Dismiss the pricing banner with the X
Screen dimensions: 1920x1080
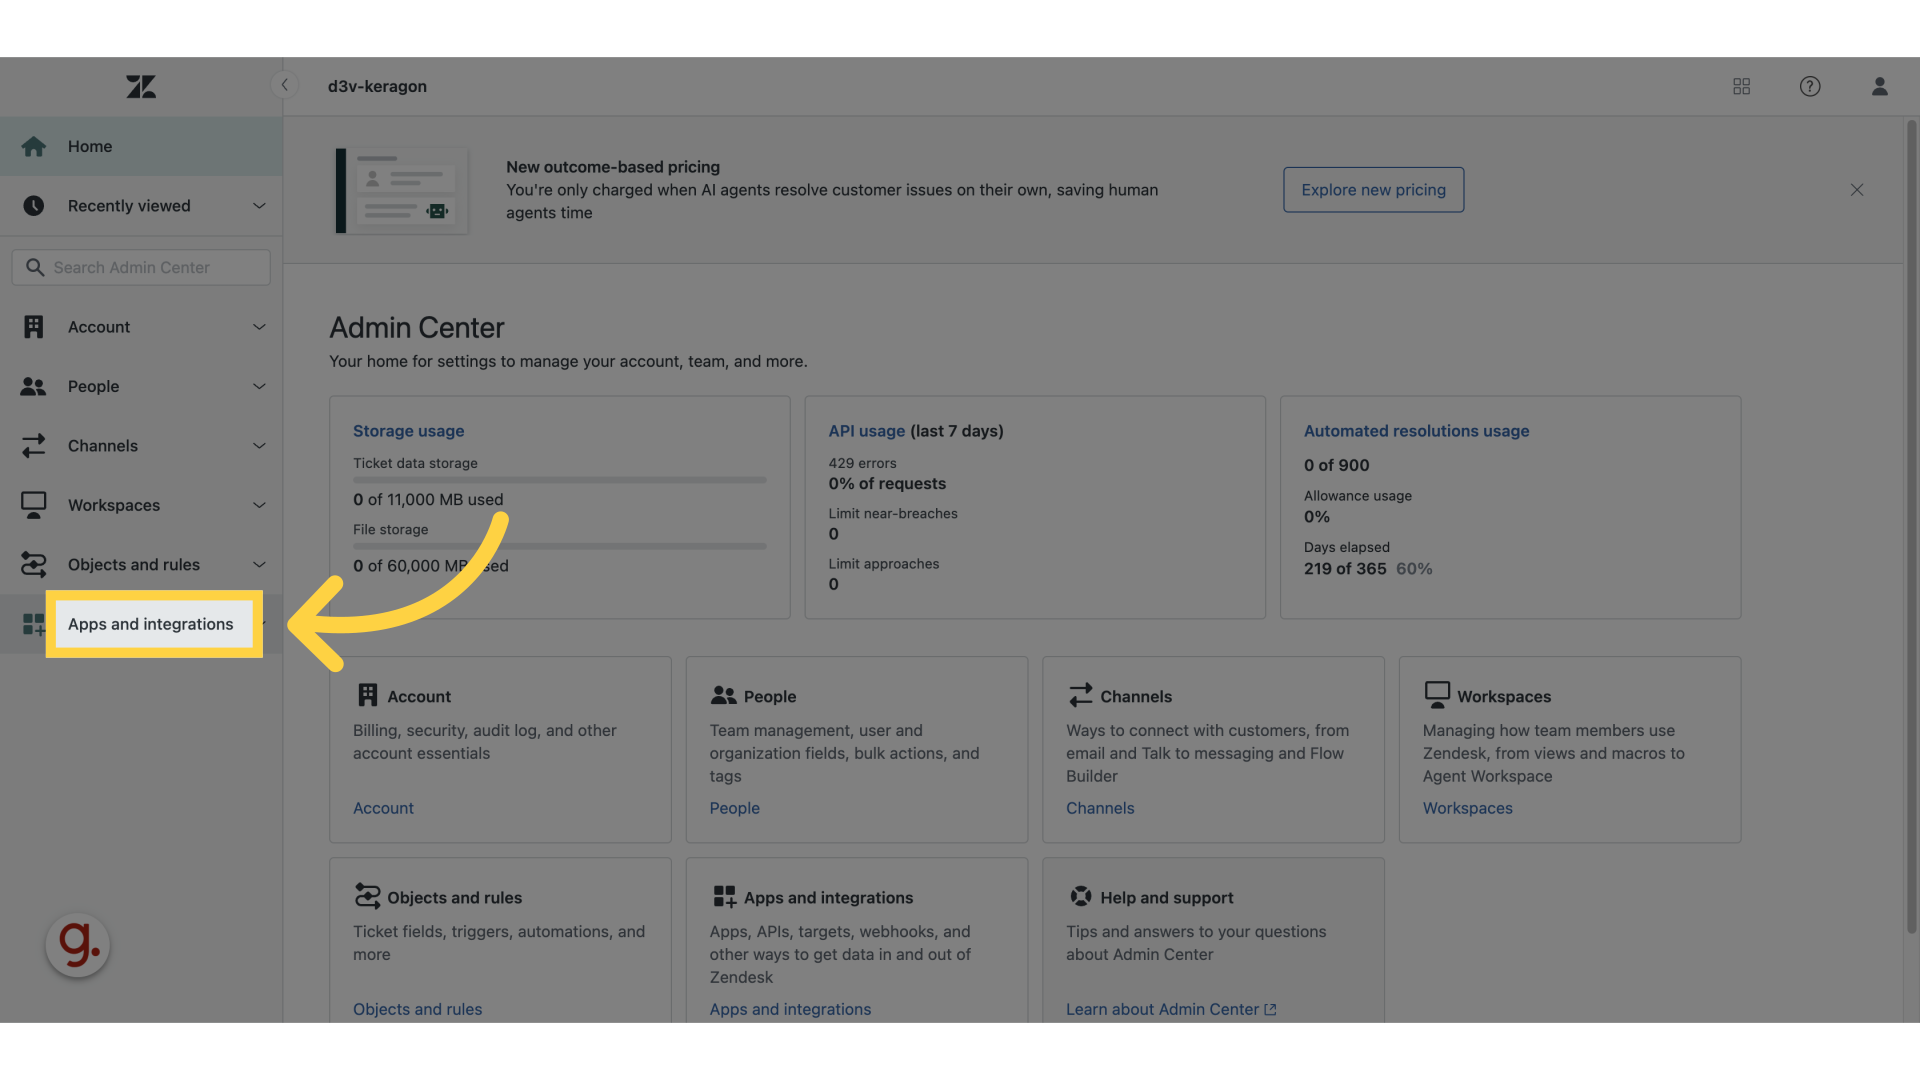(1857, 190)
